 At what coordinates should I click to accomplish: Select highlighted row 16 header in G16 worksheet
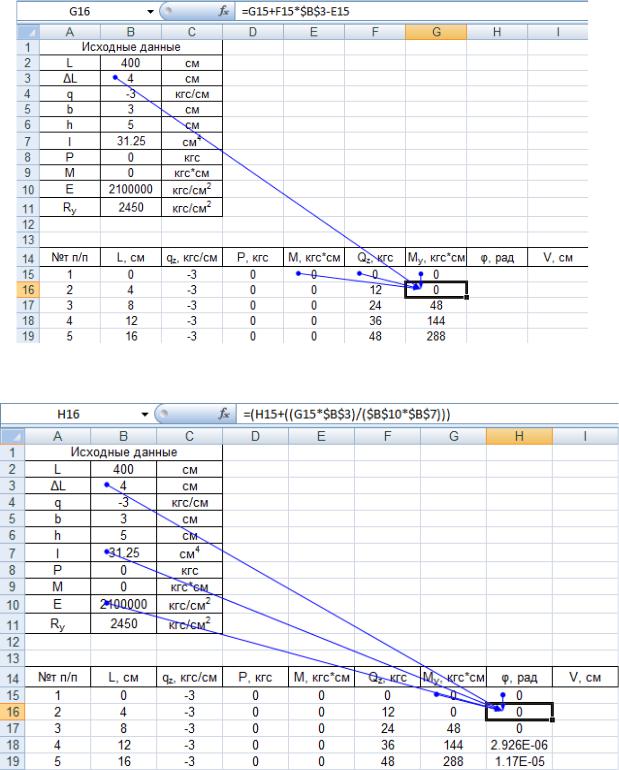point(28,290)
